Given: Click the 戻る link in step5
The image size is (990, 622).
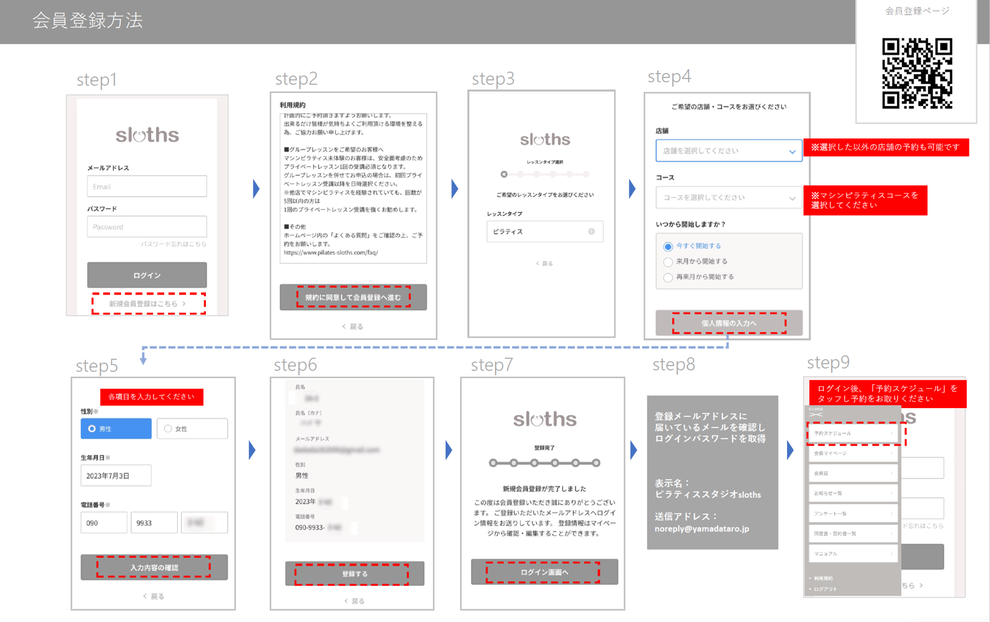Looking at the screenshot, I should (x=153, y=596).
